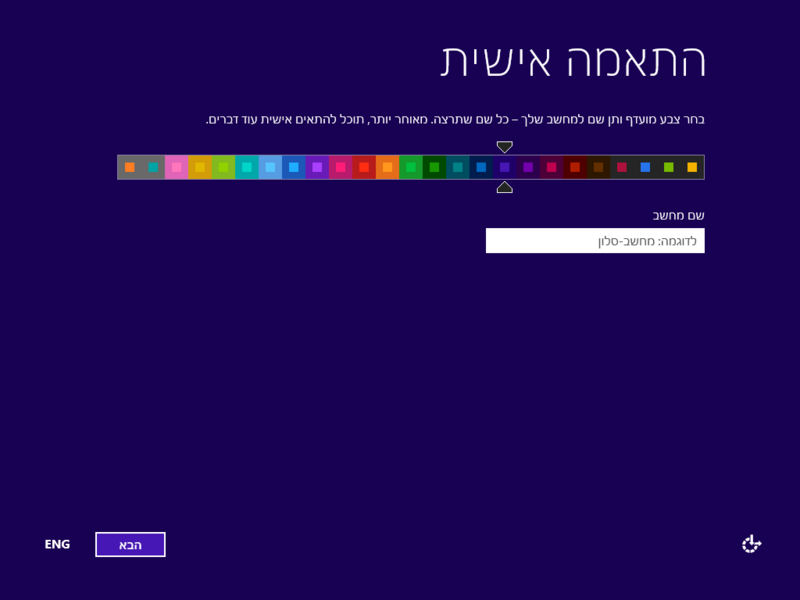Image resolution: width=800 pixels, height=600 pixels.
Task: Choose the hot pink magenta swatch
Action: [x=340, y=167]
